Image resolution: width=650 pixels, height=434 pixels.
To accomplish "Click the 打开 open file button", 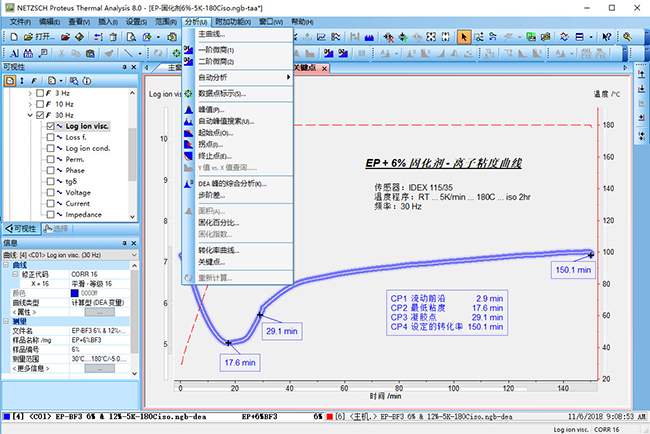I will tap(39, 36).
